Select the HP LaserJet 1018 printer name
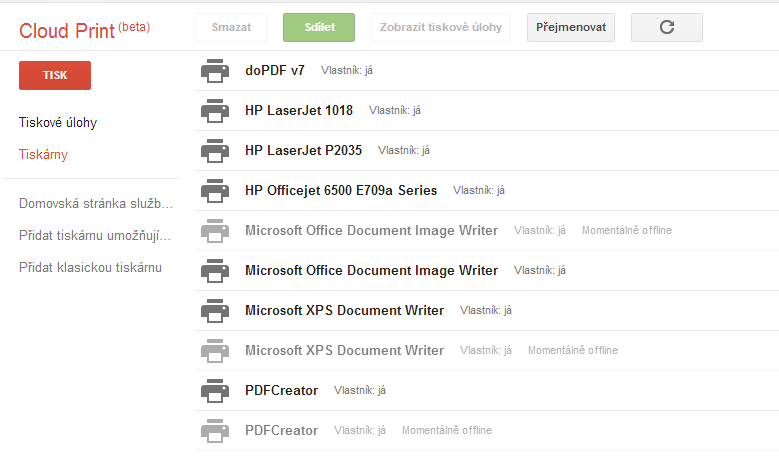This screenshot has height=459, width=779. tap(299, 110)
